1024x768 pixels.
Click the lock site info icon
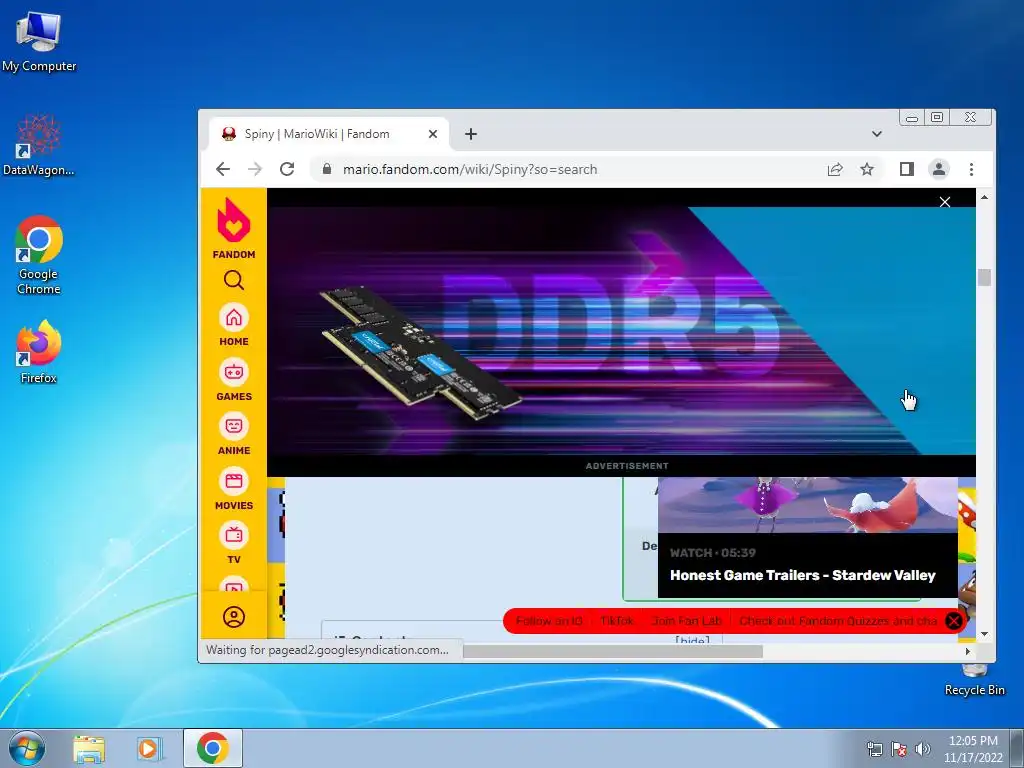[327, 169]
